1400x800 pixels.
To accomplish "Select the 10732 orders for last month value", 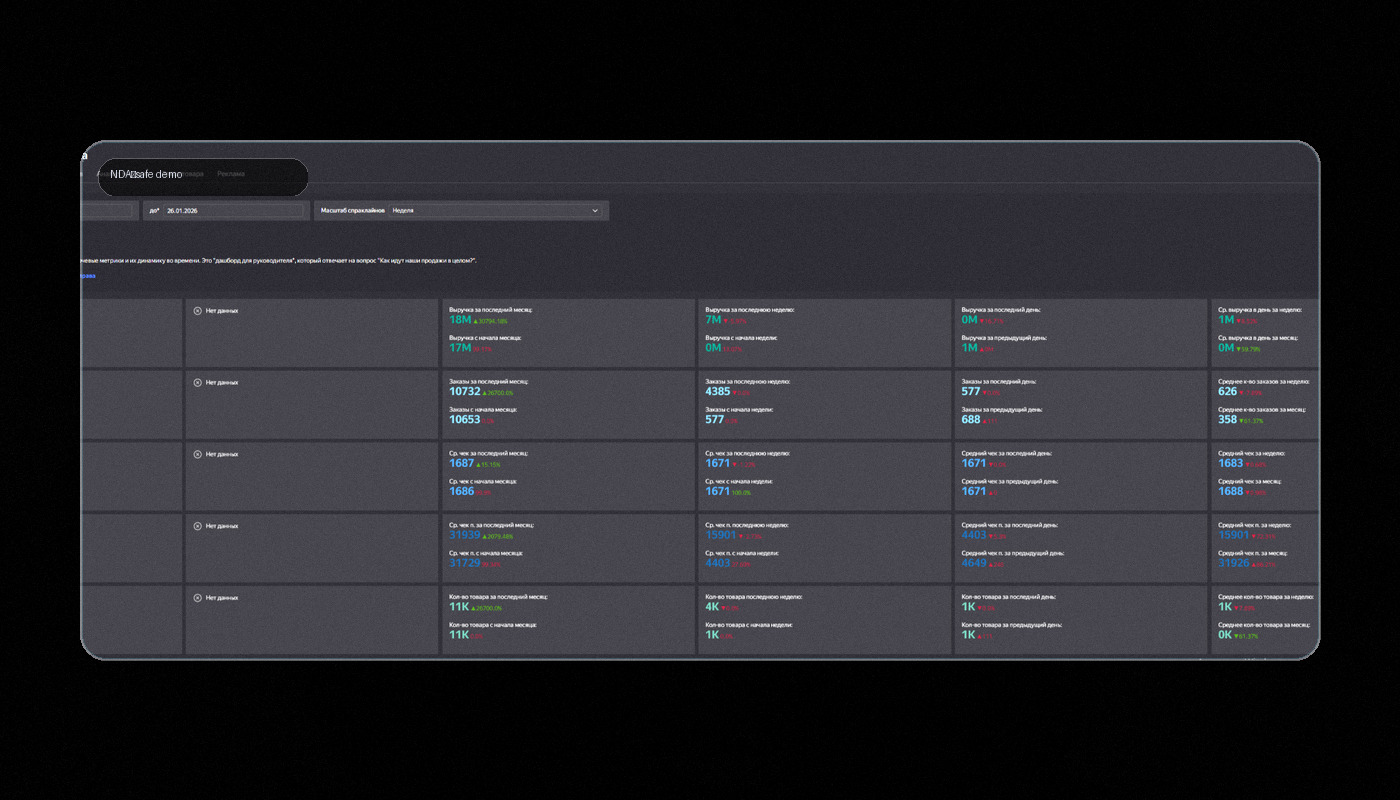I will pos(464,392).
